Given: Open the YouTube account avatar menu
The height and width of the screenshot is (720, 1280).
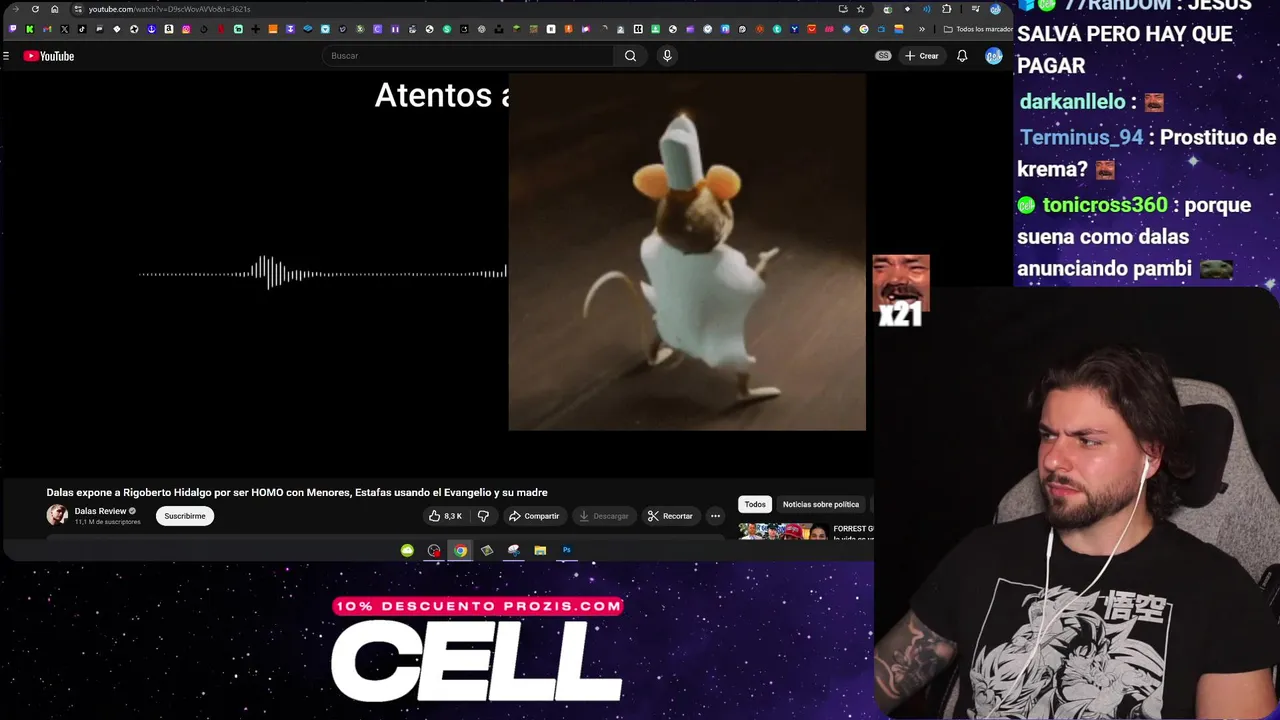Looking at the screenshot, I should (993, 56).
